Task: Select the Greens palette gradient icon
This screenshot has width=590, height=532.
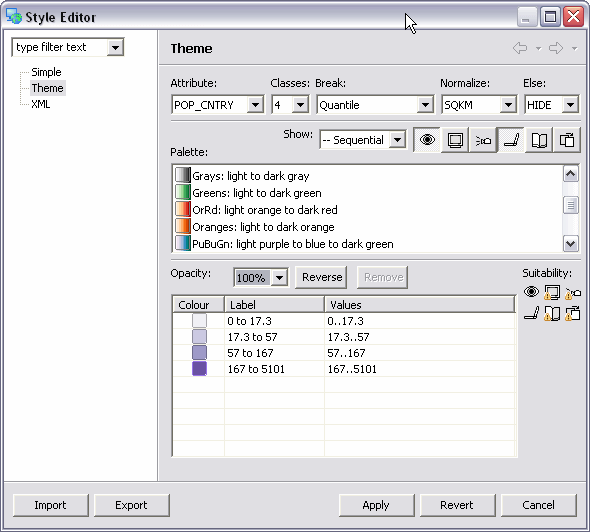Action: coord(183,192)
